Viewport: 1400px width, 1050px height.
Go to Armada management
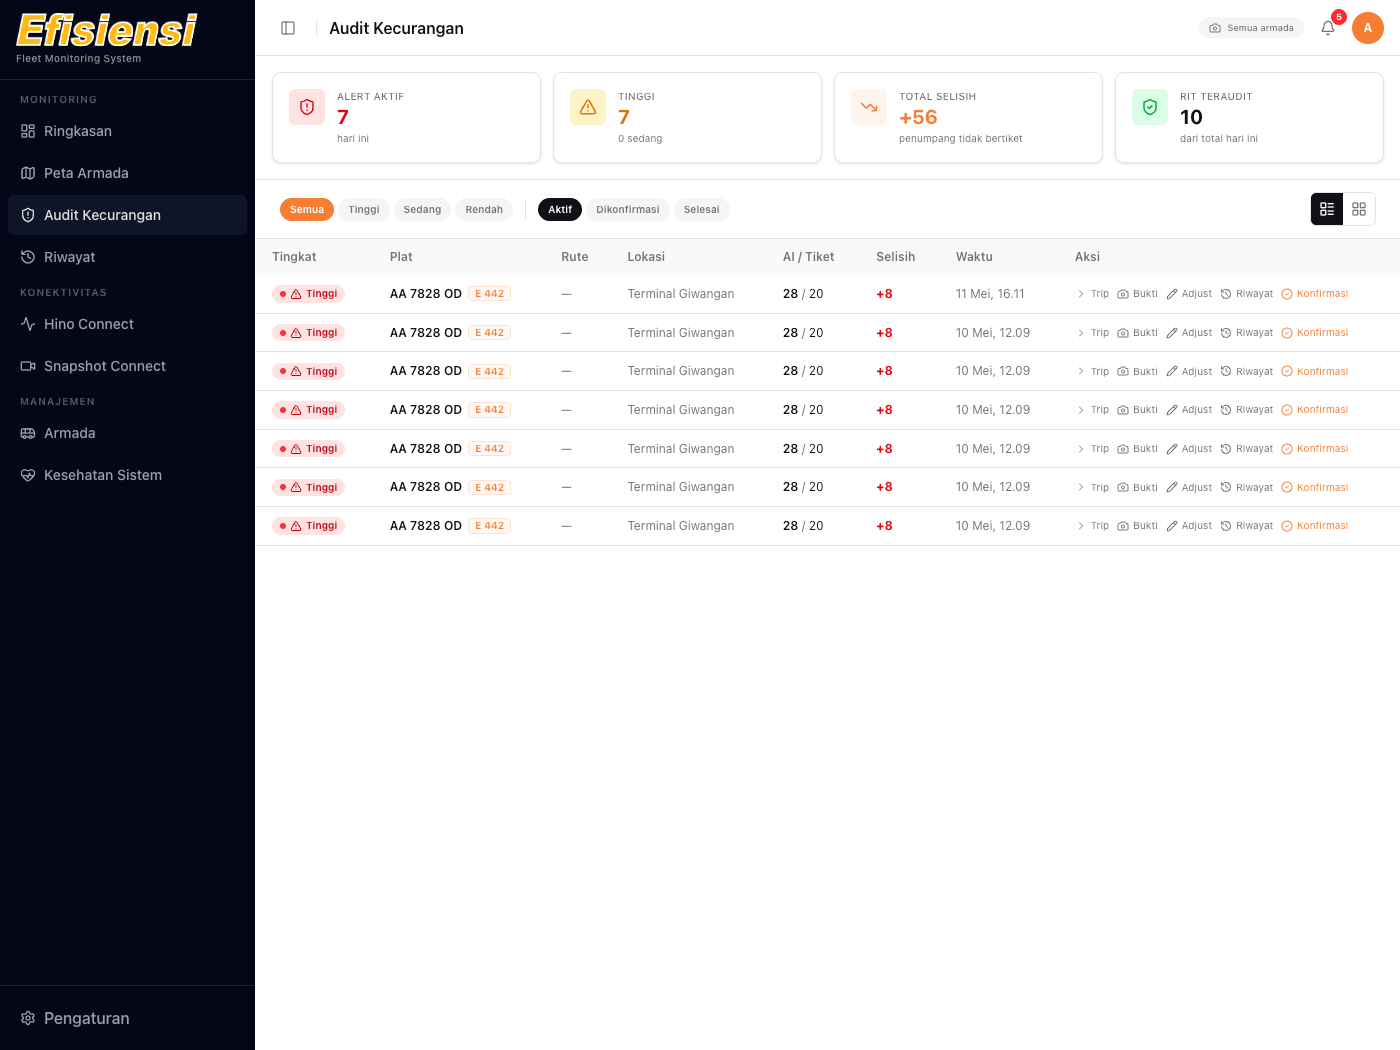[x=127, y=433]
